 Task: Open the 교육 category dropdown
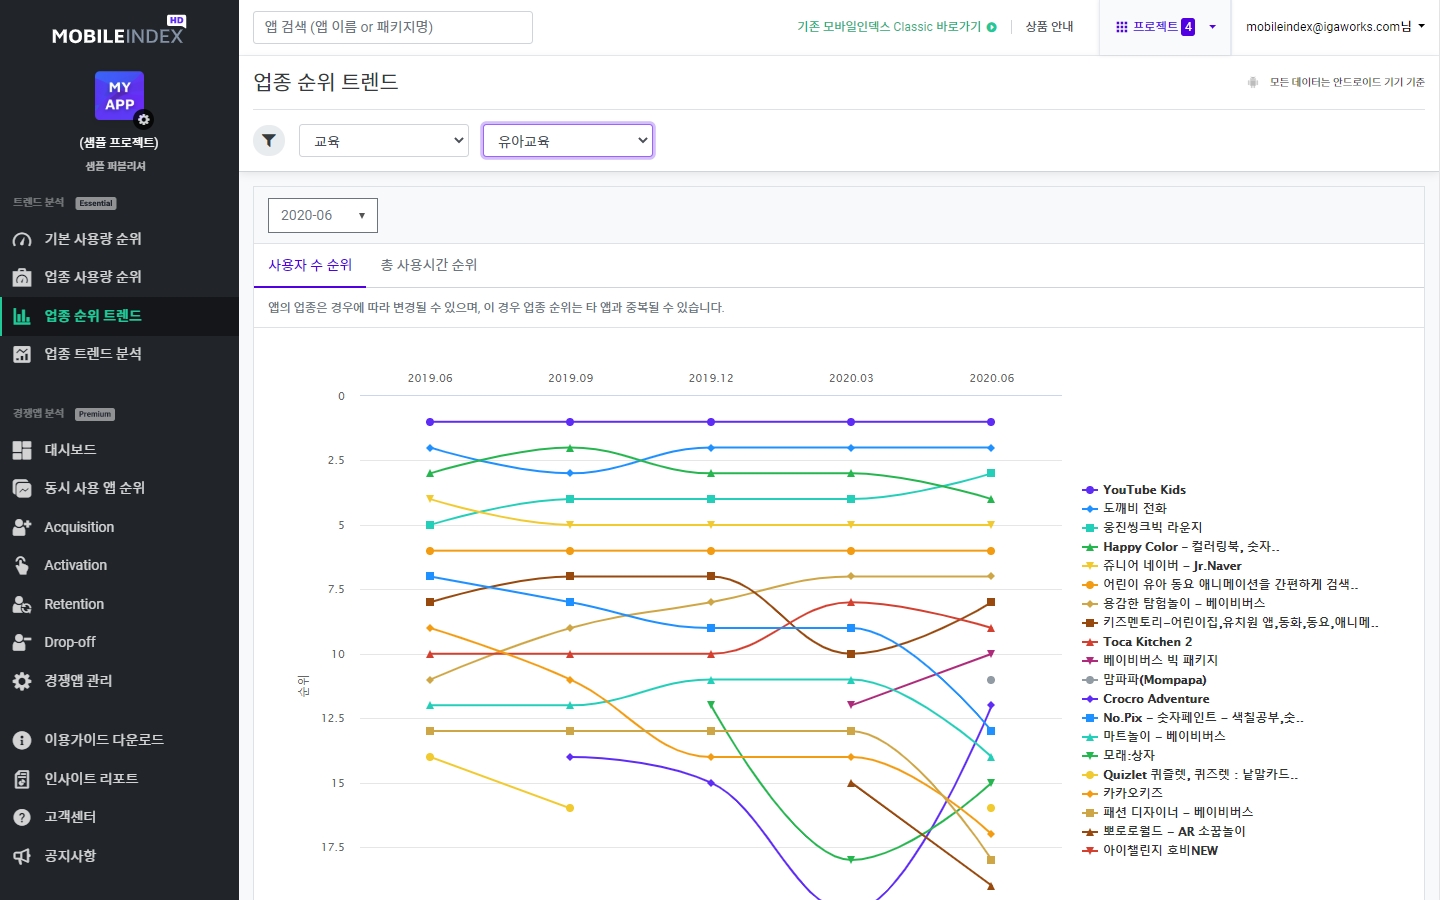(384, 141)
